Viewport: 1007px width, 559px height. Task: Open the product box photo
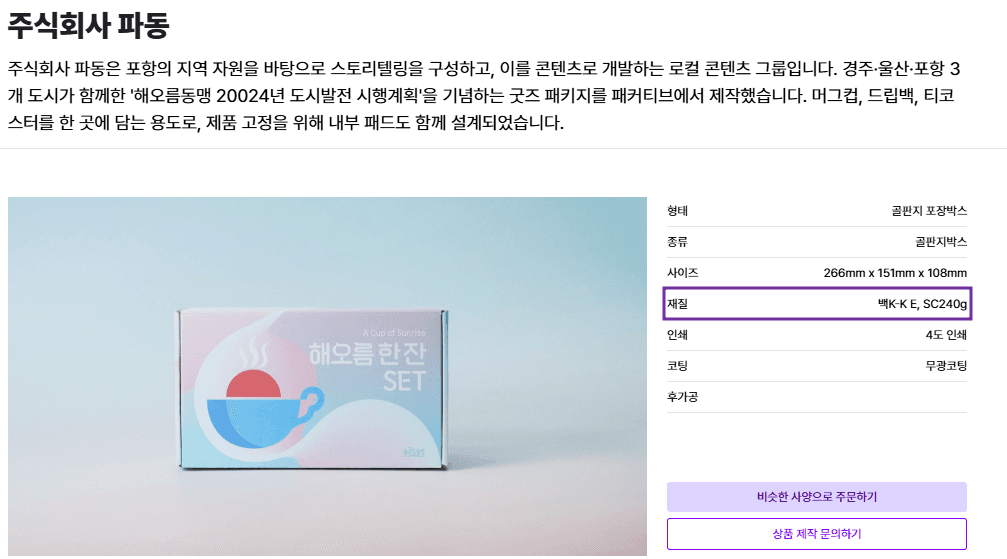(327, 376)
